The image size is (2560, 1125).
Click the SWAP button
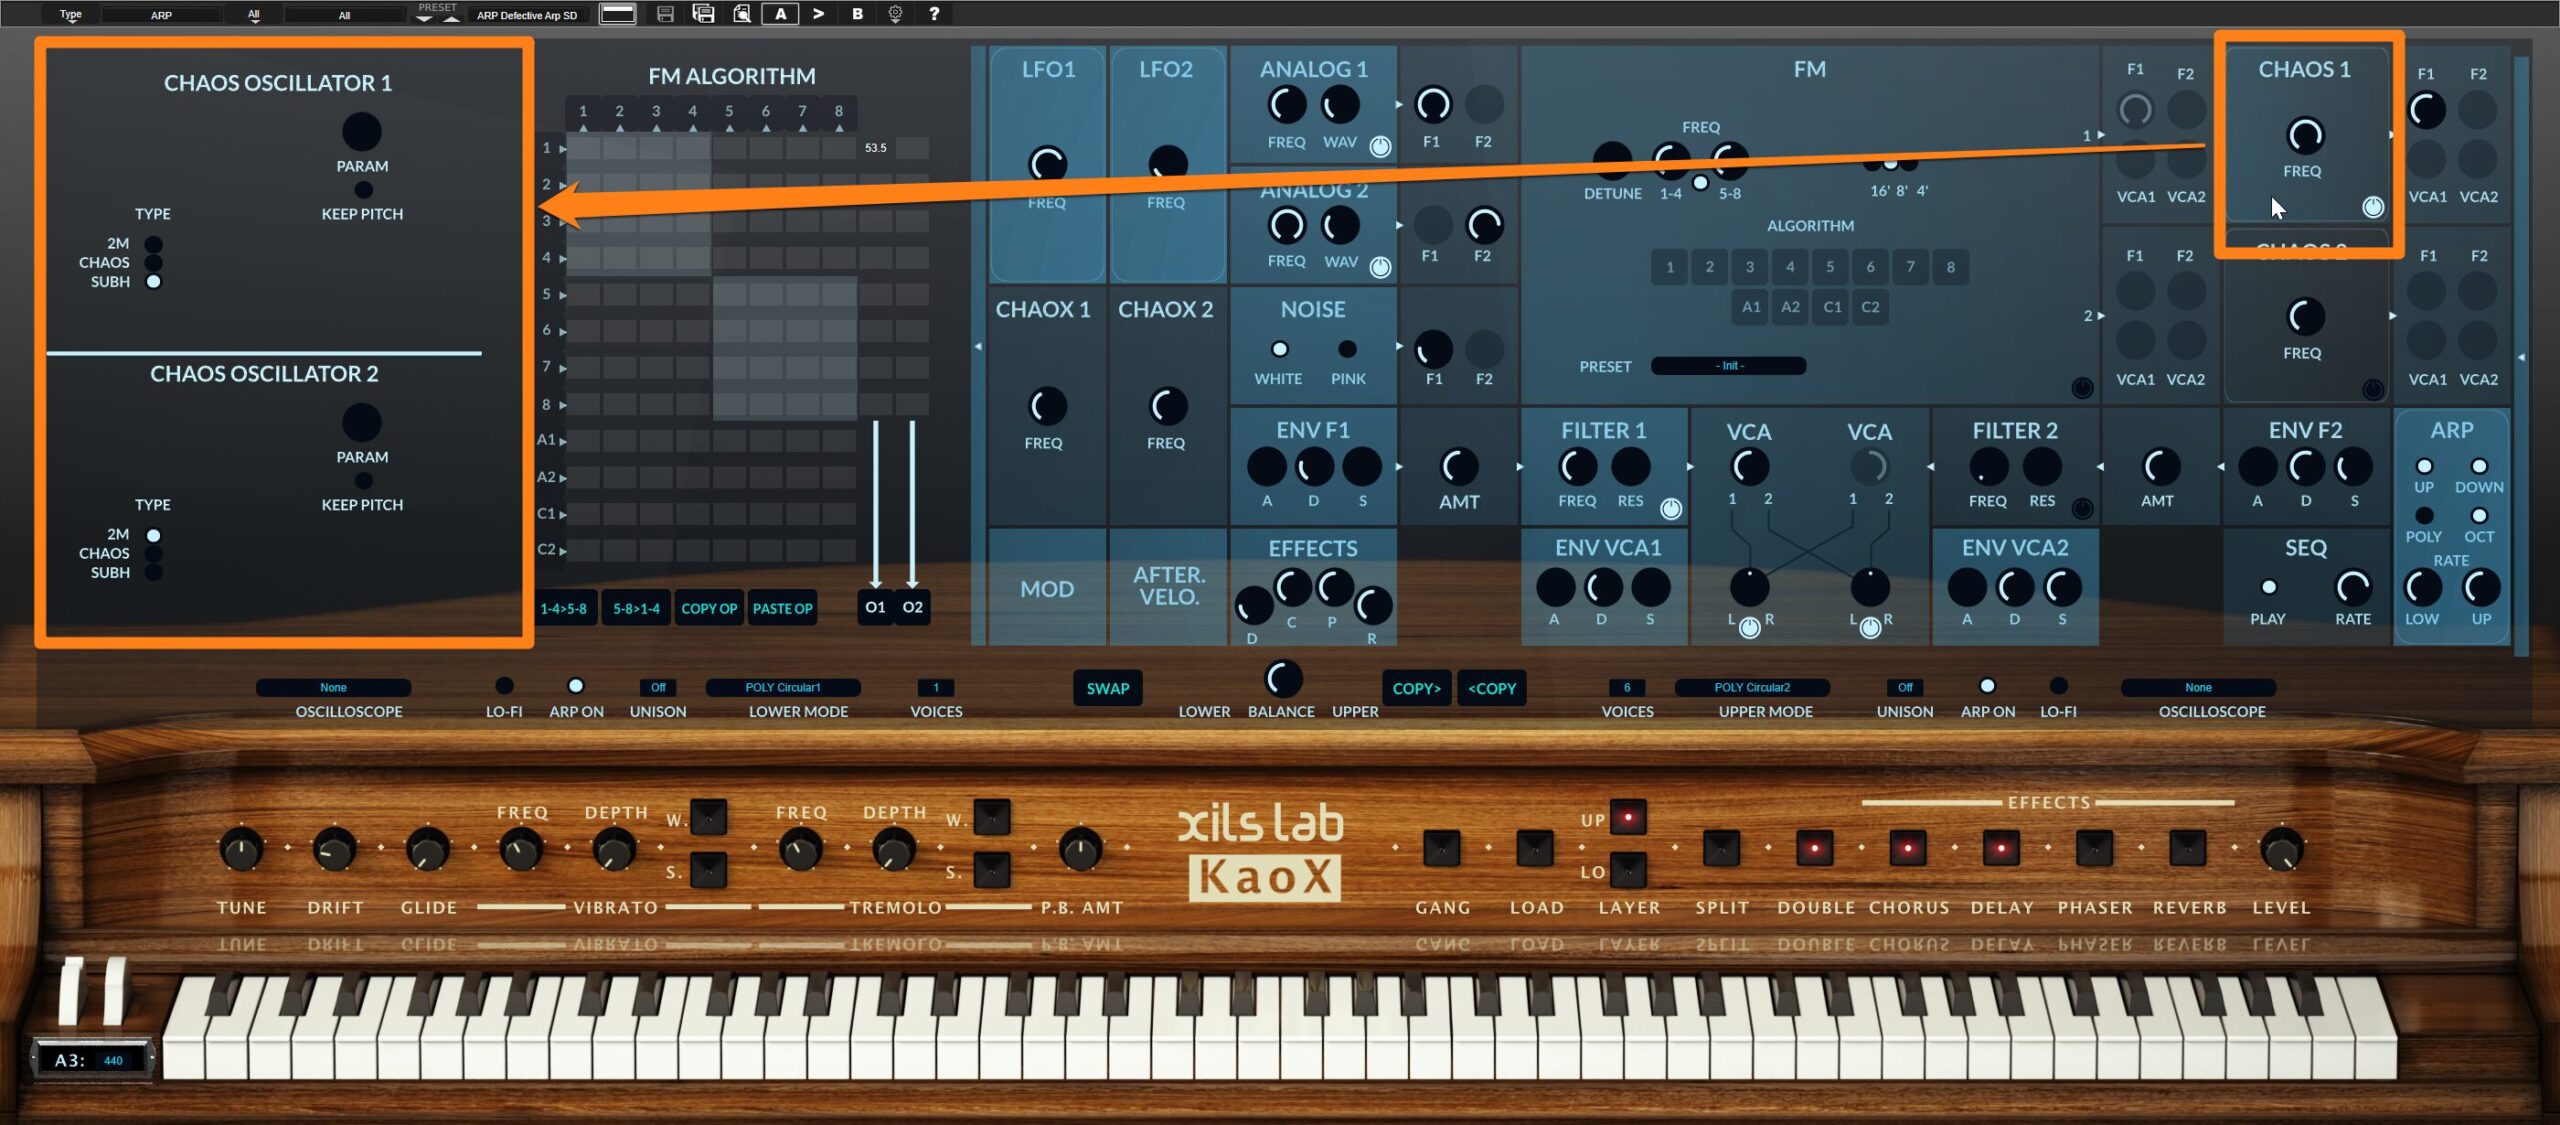pyautogui.click(x=1107, y=688)
